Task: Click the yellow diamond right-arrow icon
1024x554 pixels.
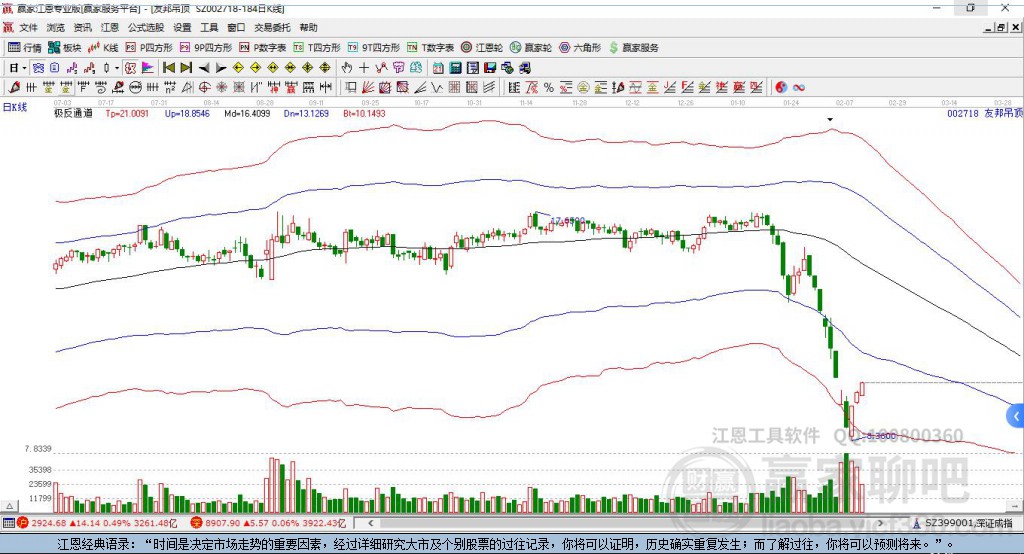Action: click(x=255, y=68)
